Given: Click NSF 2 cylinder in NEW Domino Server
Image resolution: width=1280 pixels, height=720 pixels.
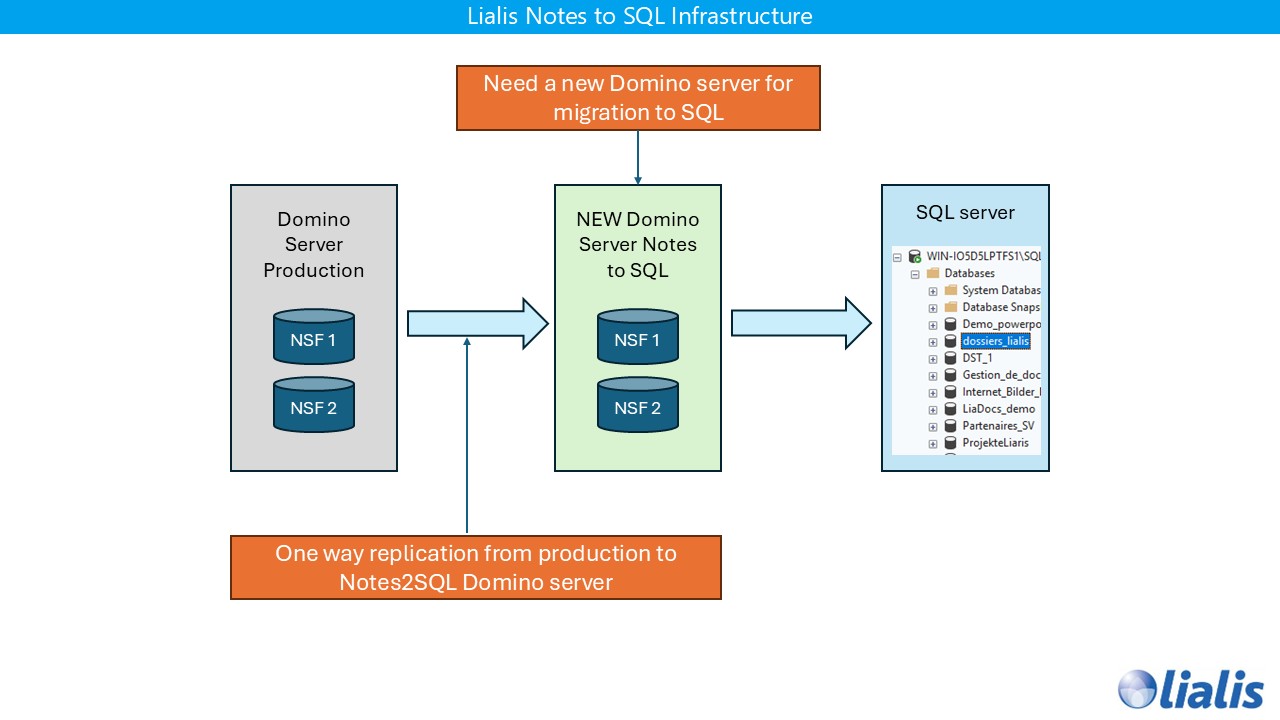Looking at the screenshot, I should tap(637, 405).
